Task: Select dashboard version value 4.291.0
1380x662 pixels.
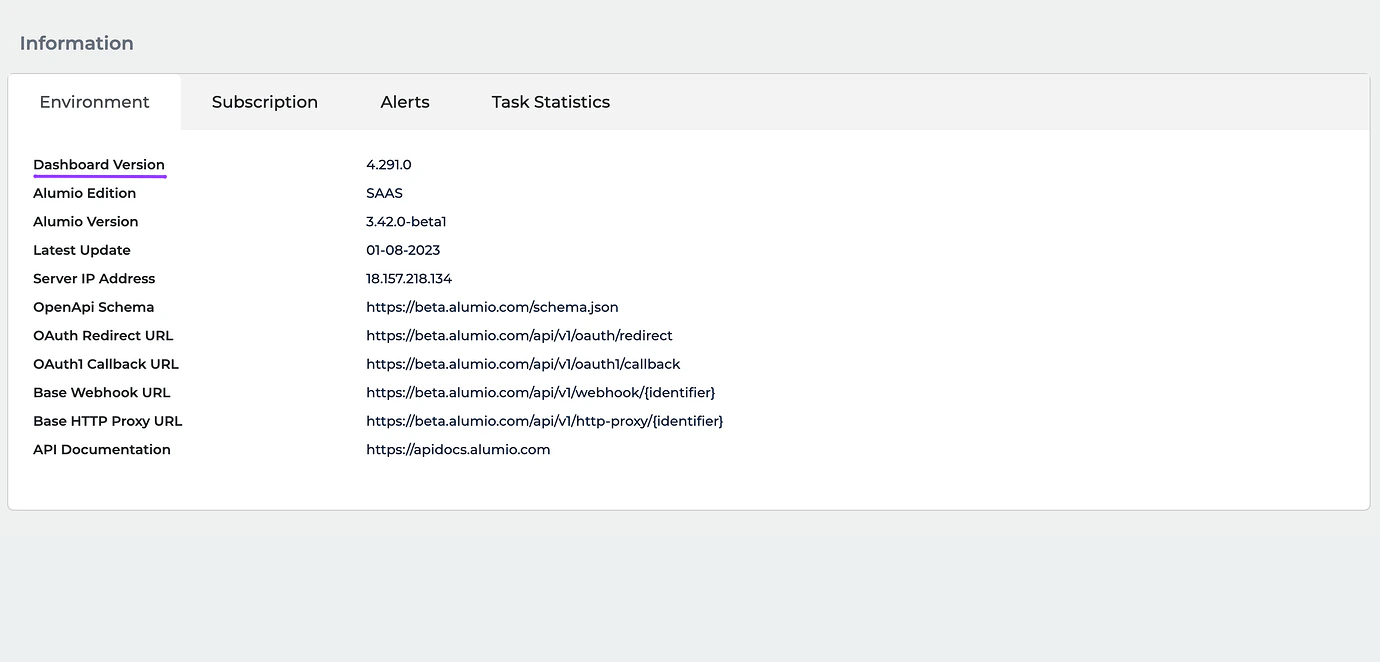Action: (389, 165)
